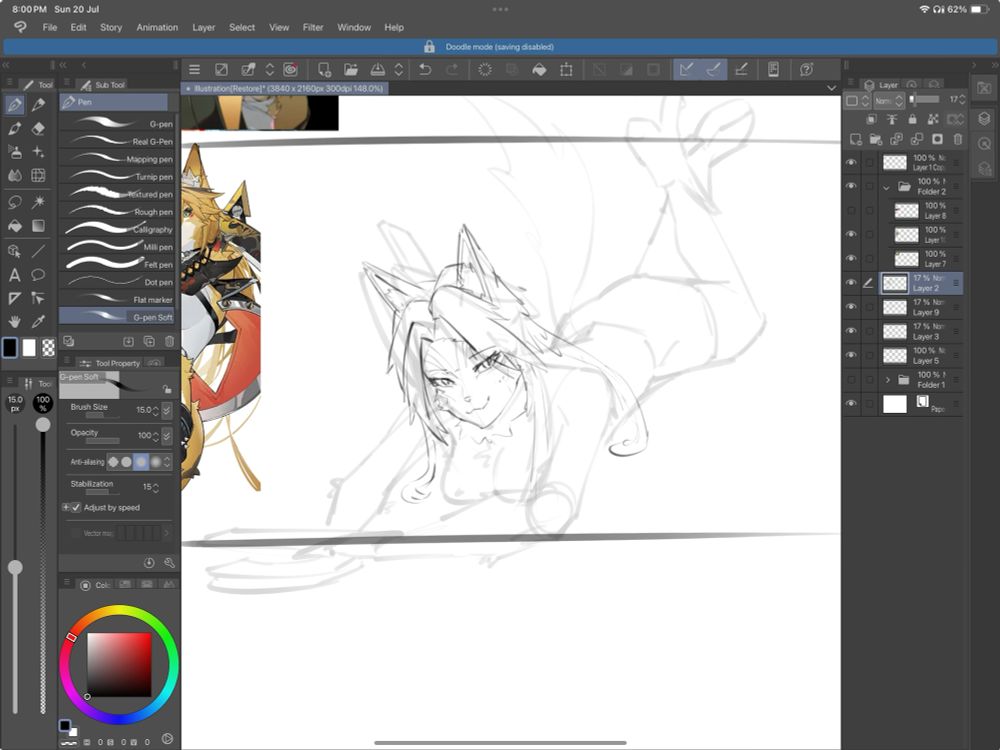
Task: Open Opacity dynamics dropdown button
Action: tap(166, 436)
